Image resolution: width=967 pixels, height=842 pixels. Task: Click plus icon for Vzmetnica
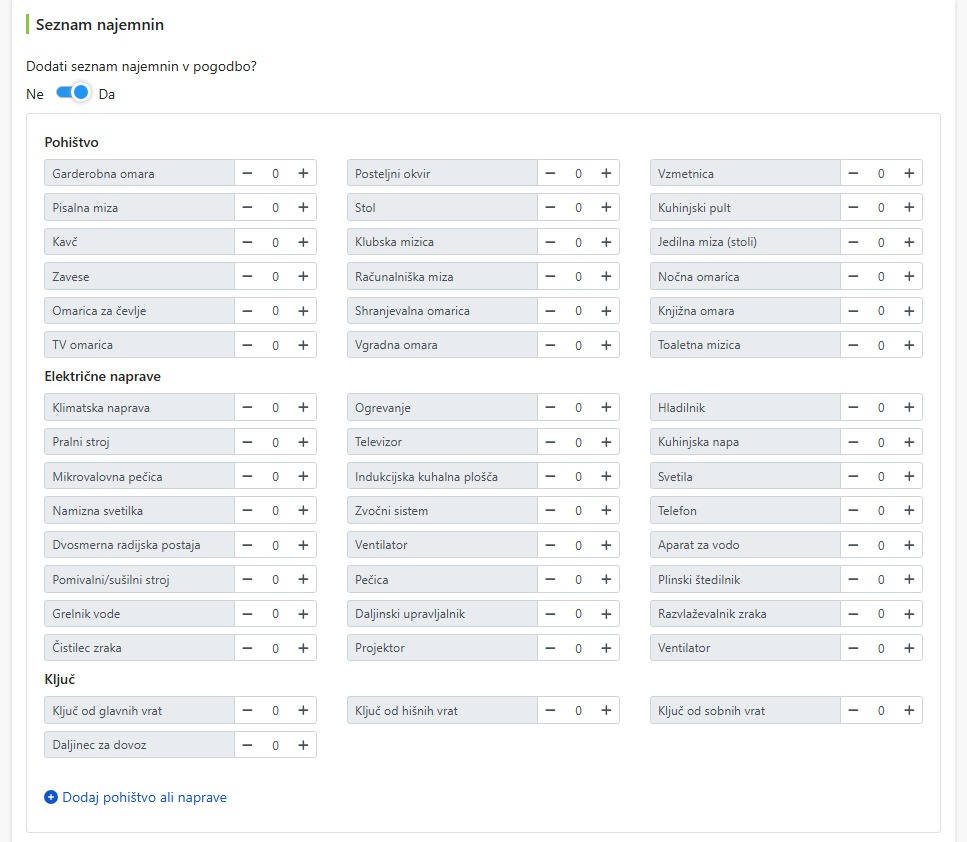click(909, 173)
